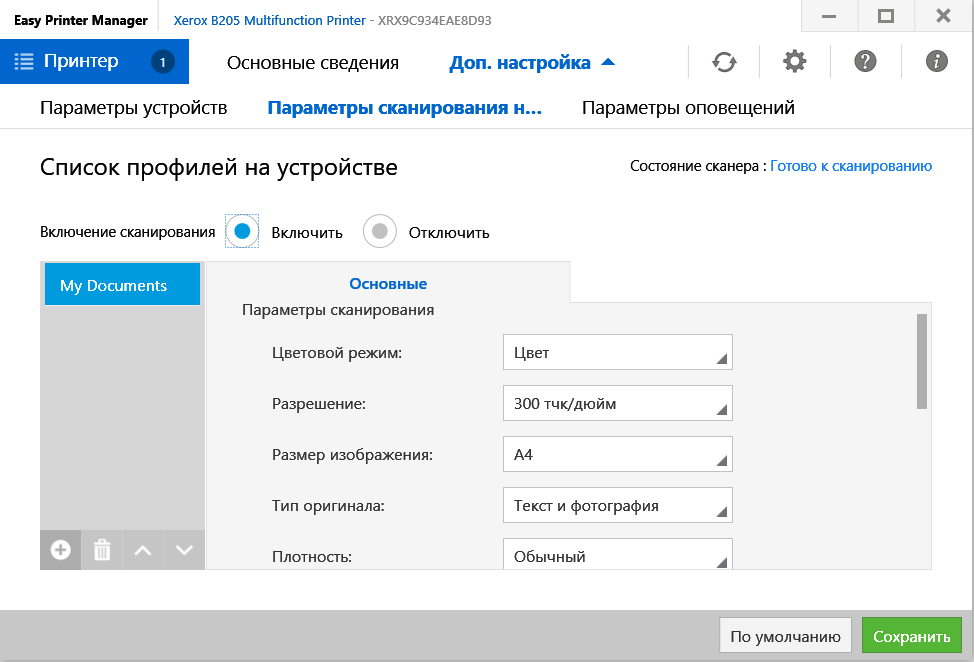This screenshot has height=662, width=974.
Task: Move profile down with down arrow
Action: click(x=184, y=550)
